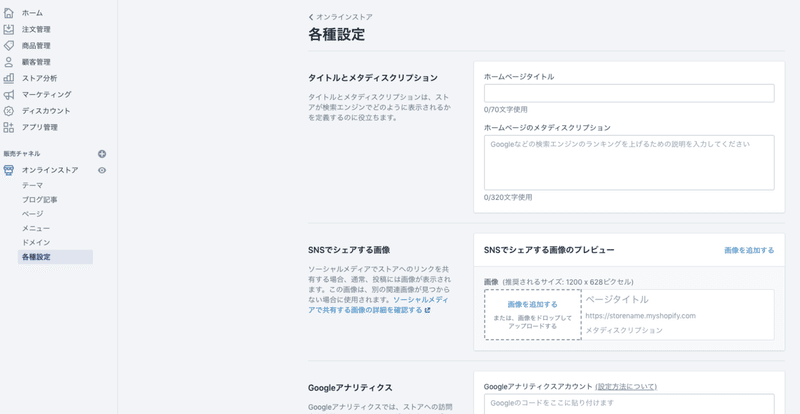Viewport: 800px width, 414px height.
Task: Focus the ホームページタイトル input field
Action: coord(629,93)
